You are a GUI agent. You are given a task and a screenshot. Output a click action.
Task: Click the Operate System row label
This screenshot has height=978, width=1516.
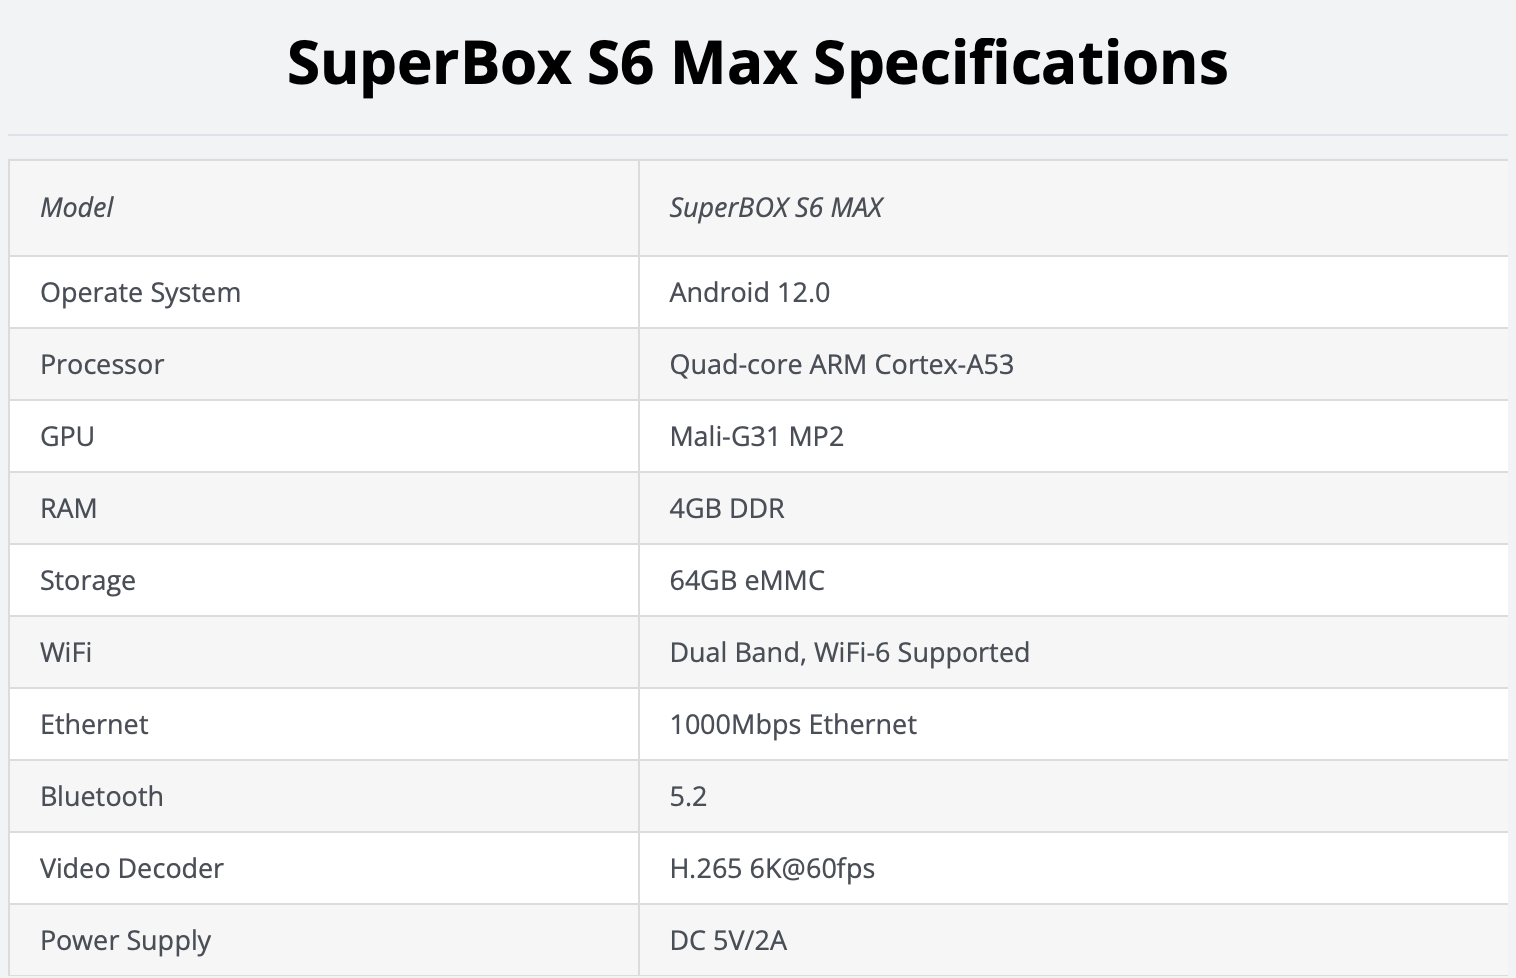click(x=140, y=293)
